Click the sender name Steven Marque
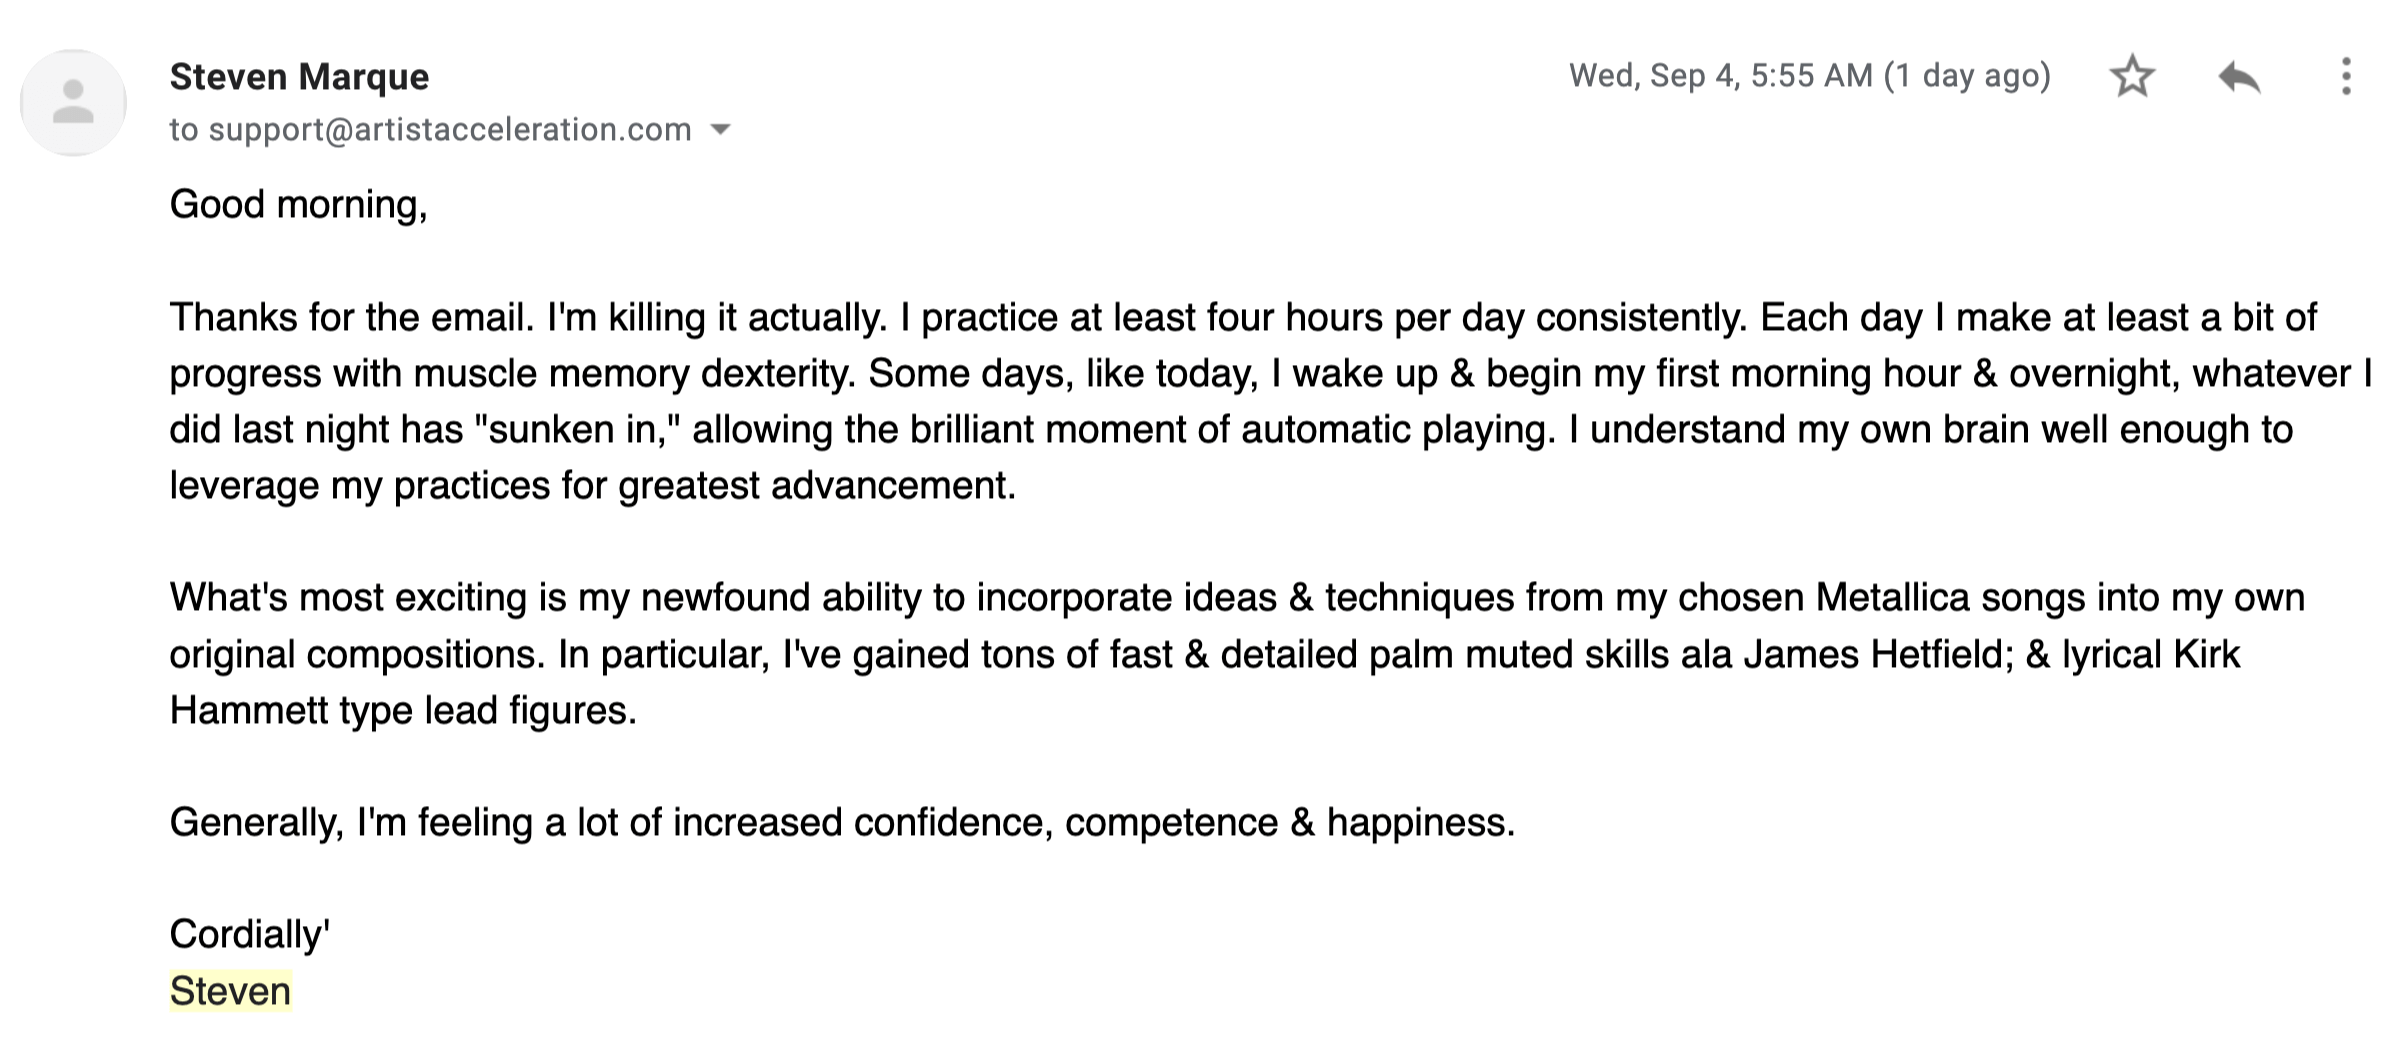This screenshot has height=1039, width=2400. coord(299,77)
